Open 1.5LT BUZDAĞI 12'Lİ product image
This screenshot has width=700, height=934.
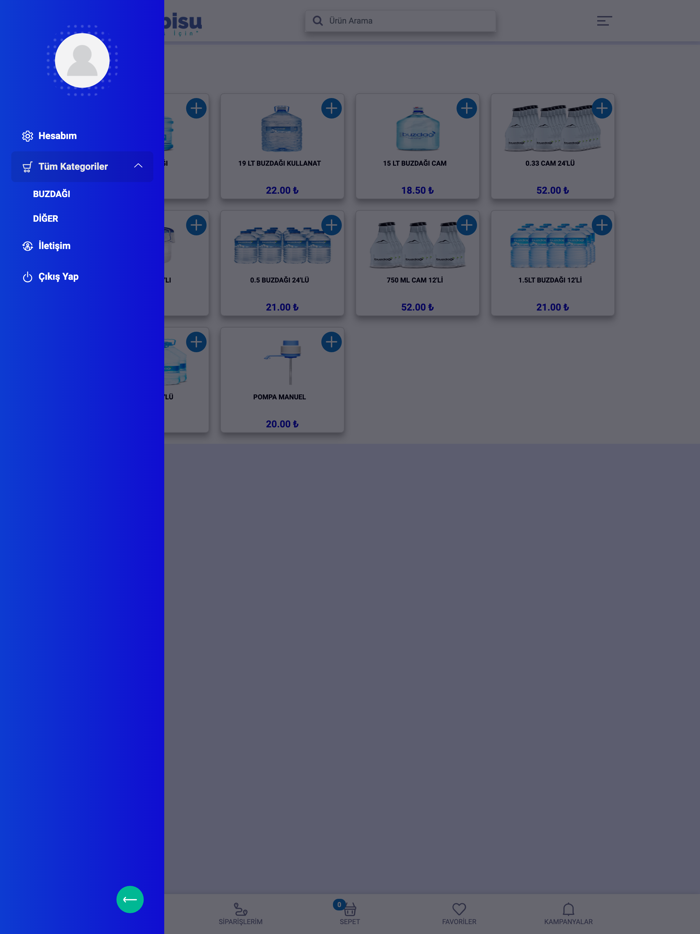[x=553, y=245]
